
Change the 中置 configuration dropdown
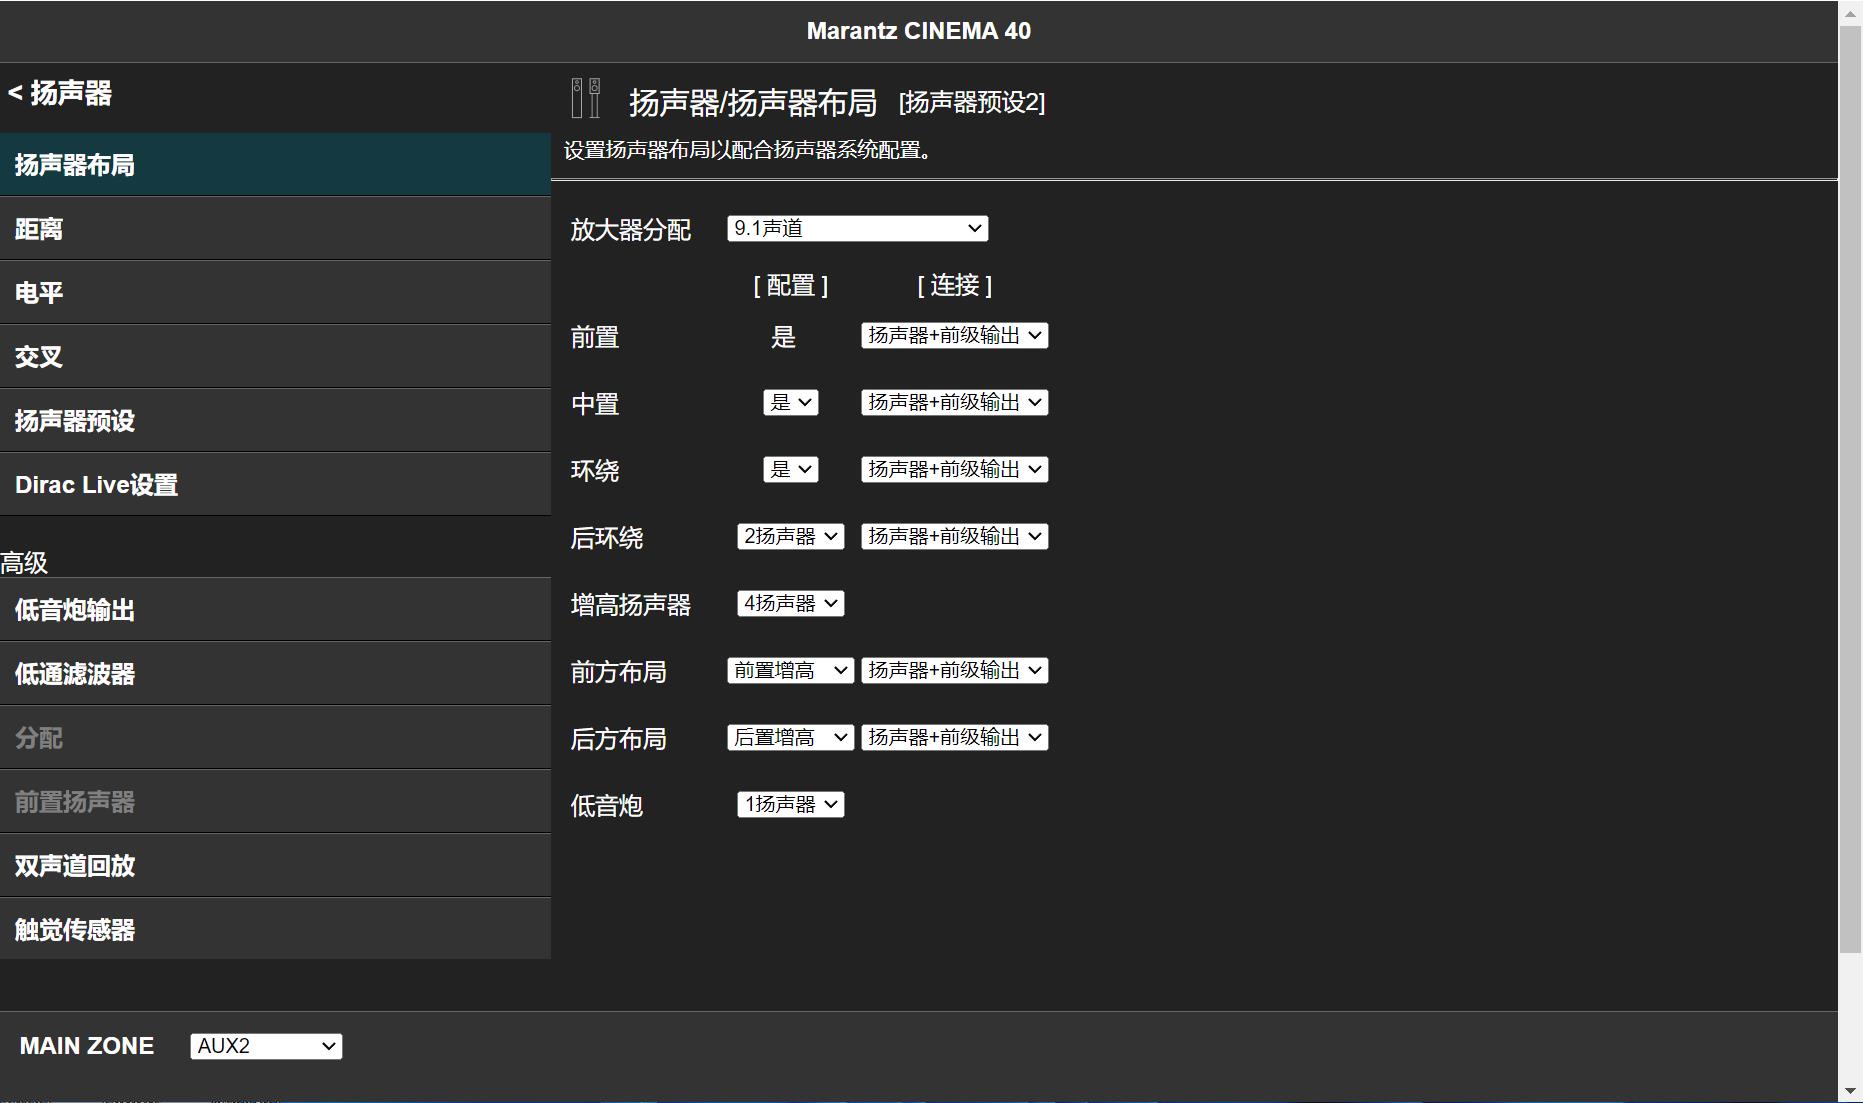coord(790,402)
